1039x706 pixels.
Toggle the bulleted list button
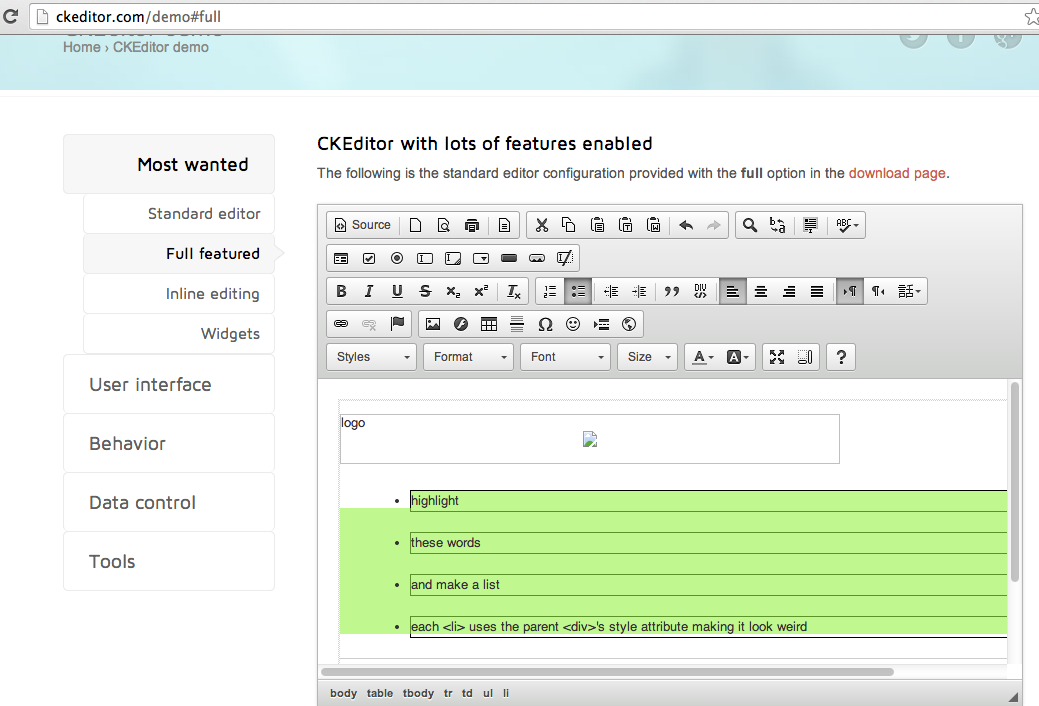coord(577,291)
